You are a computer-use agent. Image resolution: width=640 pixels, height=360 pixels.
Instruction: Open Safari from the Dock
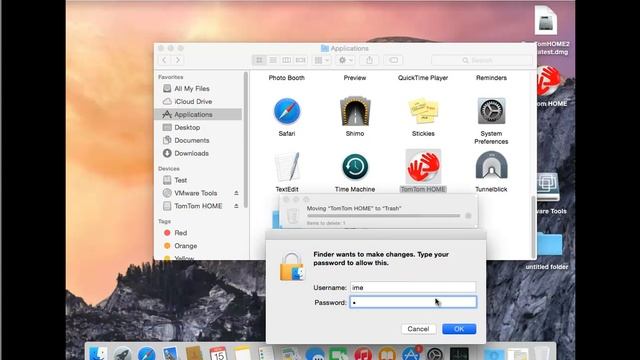pyautogui.click(x=146, y=353)
